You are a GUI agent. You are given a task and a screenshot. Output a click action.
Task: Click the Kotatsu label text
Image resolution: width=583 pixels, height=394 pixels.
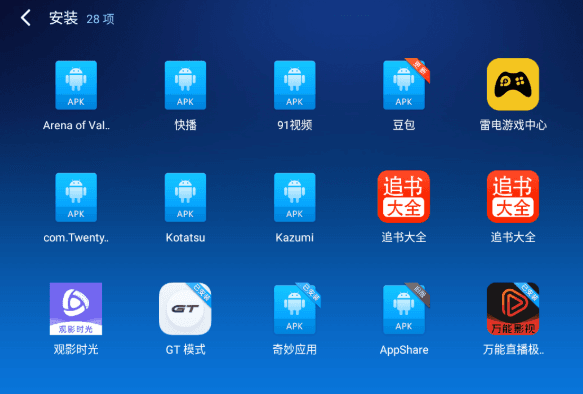coord(185,238)
